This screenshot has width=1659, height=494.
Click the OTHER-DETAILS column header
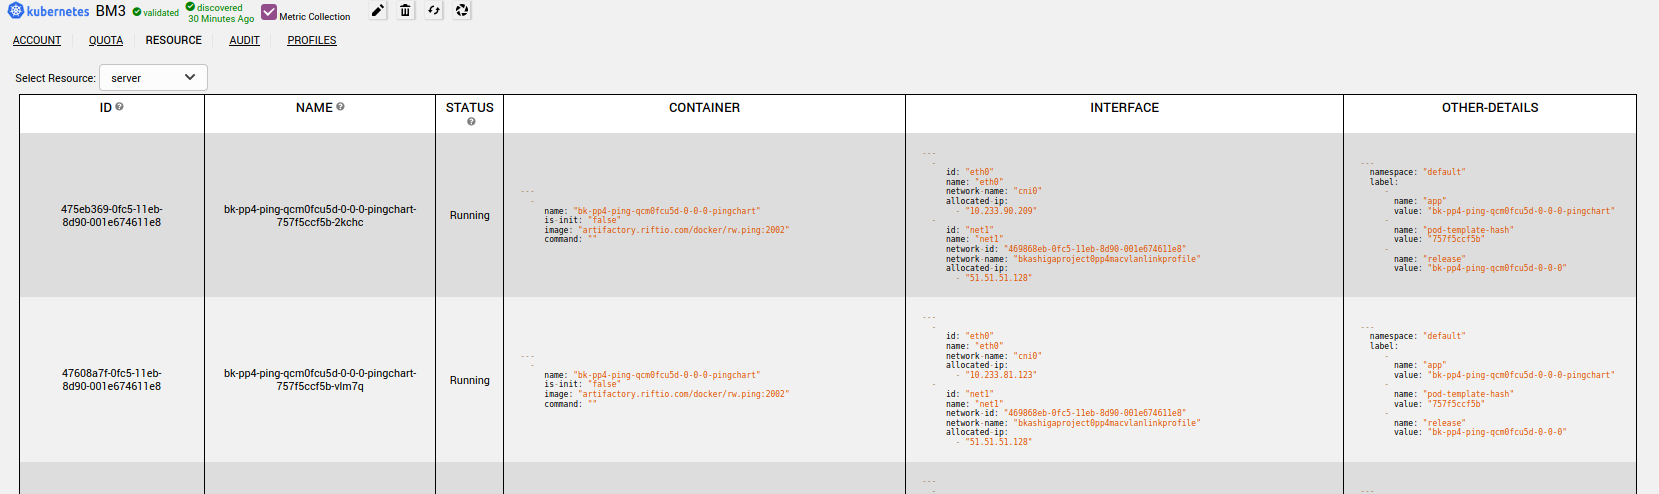[1489, 108]
